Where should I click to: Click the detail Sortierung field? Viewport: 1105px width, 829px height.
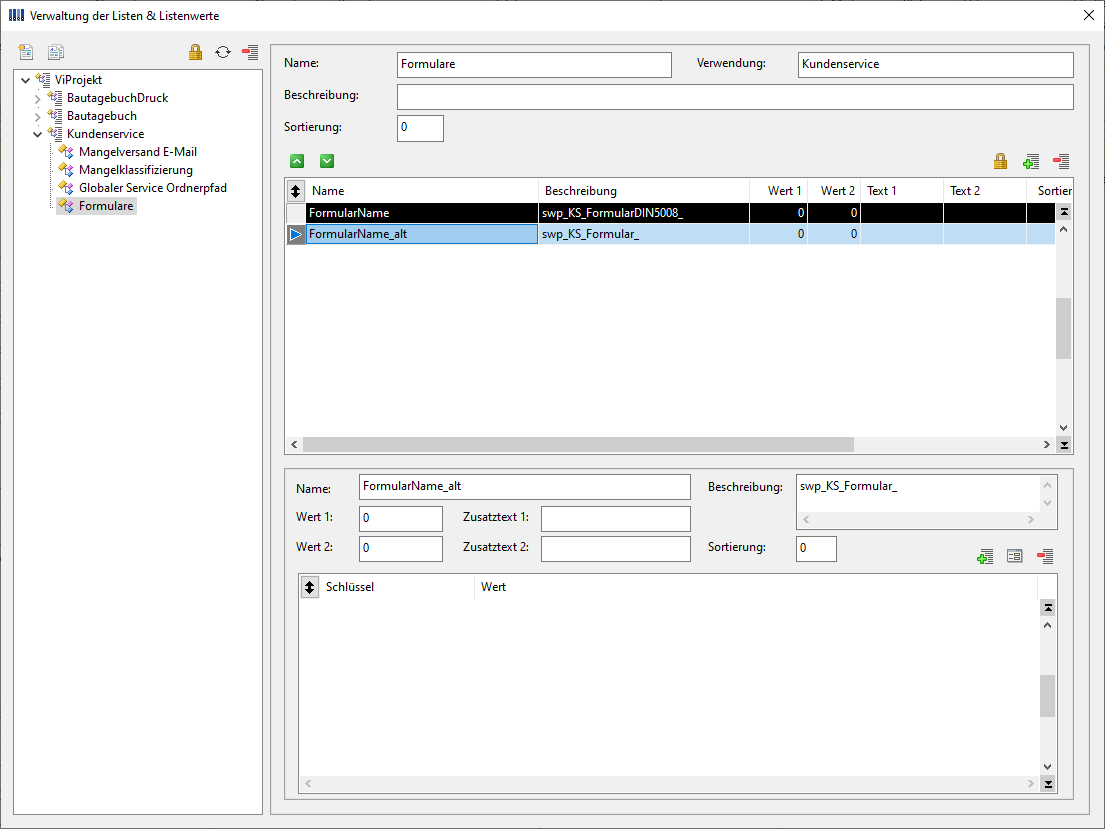click(x=816, y=548)
